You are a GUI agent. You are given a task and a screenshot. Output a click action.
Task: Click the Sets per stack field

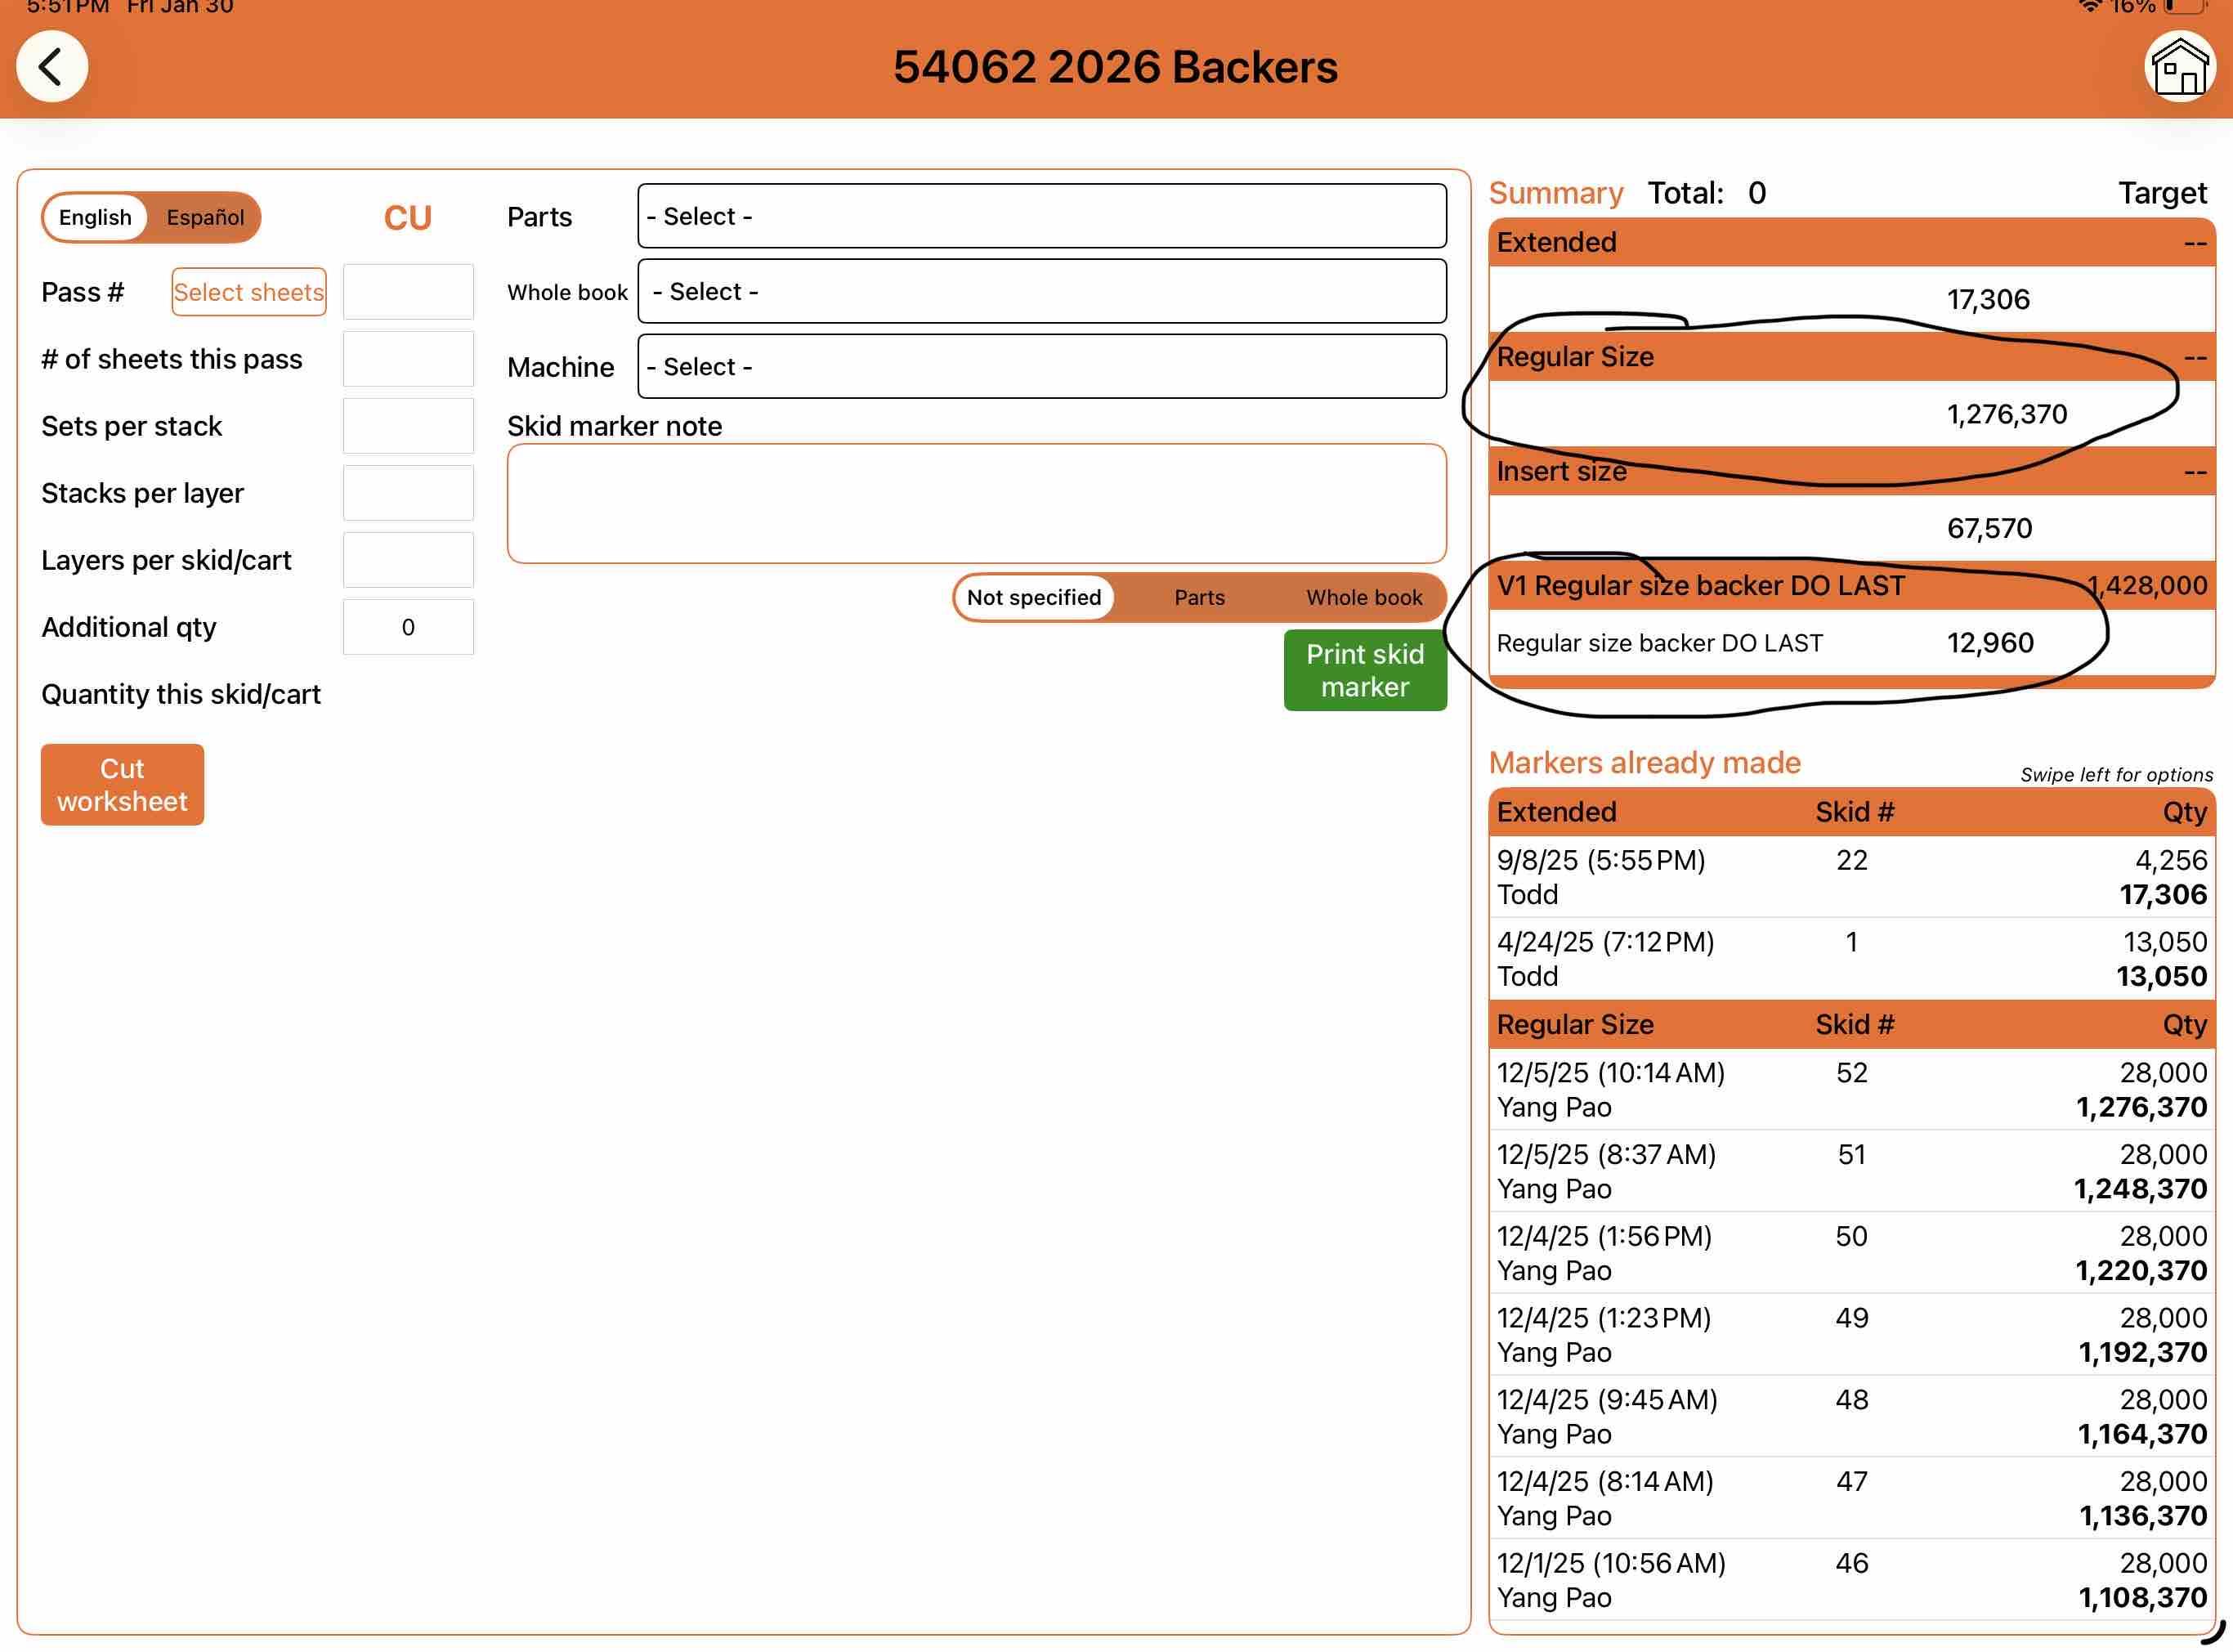[408, 426]
